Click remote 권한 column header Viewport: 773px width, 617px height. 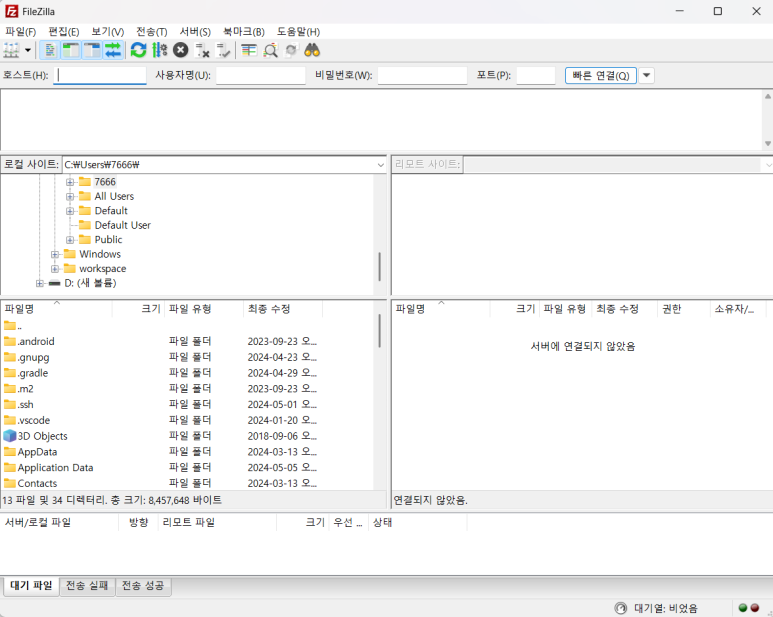click(x=683, y=309)
